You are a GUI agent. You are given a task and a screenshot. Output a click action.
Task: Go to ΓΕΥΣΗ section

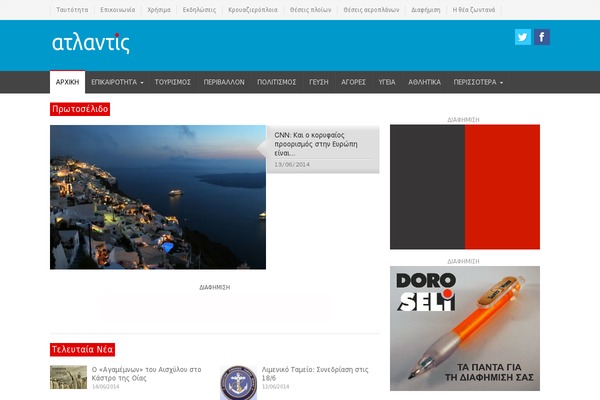point(319,82)
